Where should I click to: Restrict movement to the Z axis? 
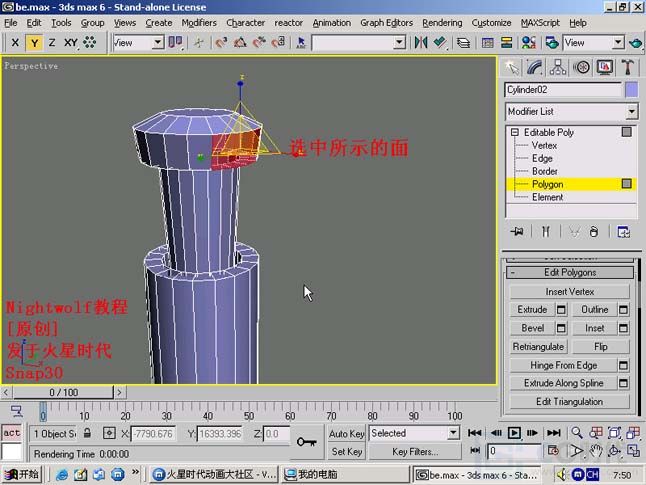pyautogui.click(x=52, y=42)
